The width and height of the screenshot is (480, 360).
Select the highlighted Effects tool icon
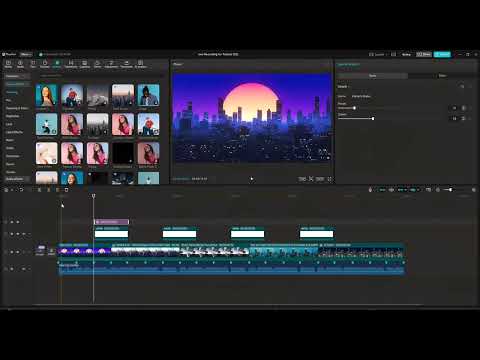click(57, 64)
